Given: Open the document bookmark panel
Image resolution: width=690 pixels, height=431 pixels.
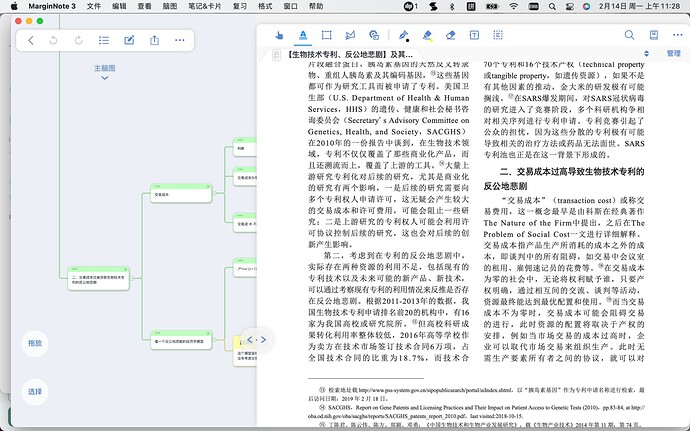Looking at the screenshot, I should click(654, 35).
